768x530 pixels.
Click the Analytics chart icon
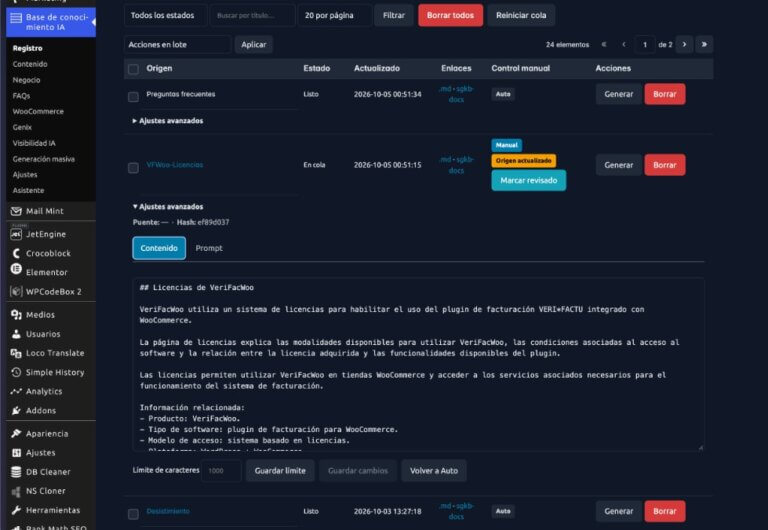pos(16,391)
